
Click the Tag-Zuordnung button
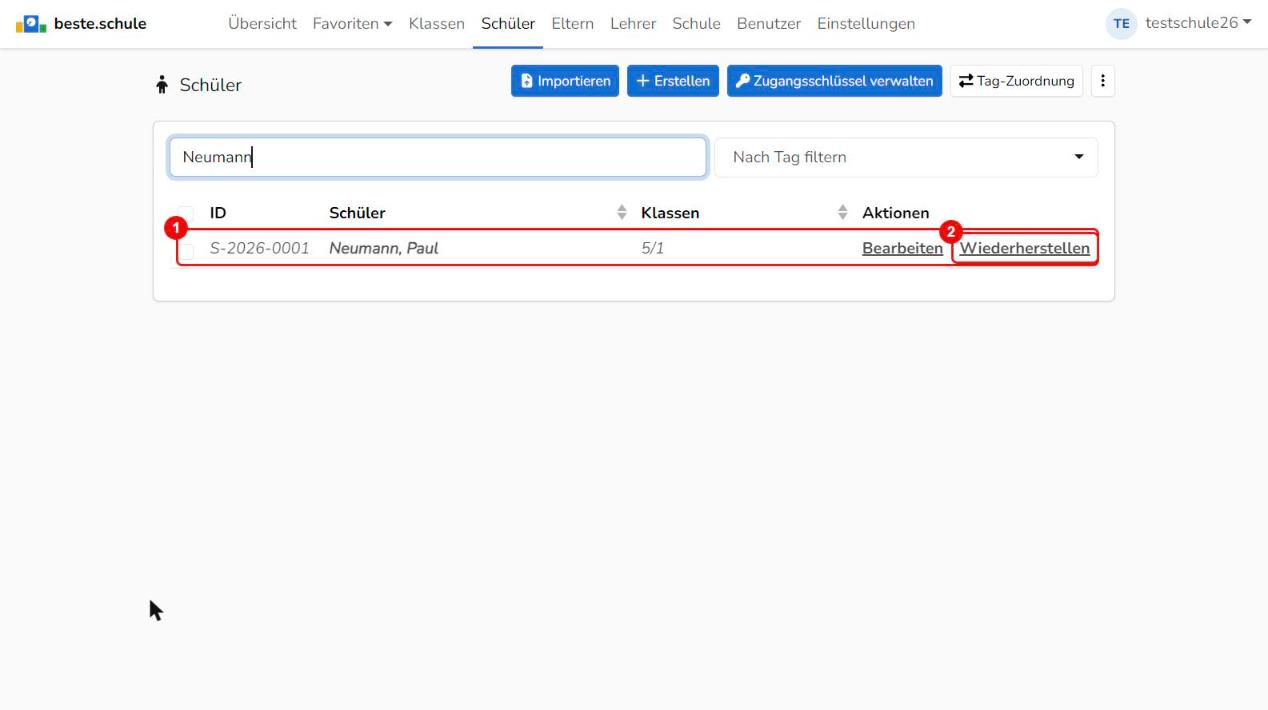[1016, 81]
